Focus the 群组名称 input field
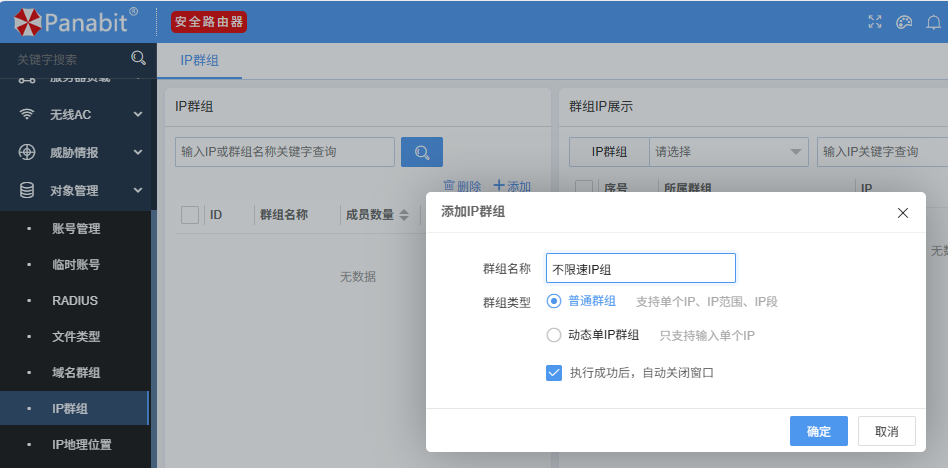The height and width of the screenshot is (468, 948). 640,268
